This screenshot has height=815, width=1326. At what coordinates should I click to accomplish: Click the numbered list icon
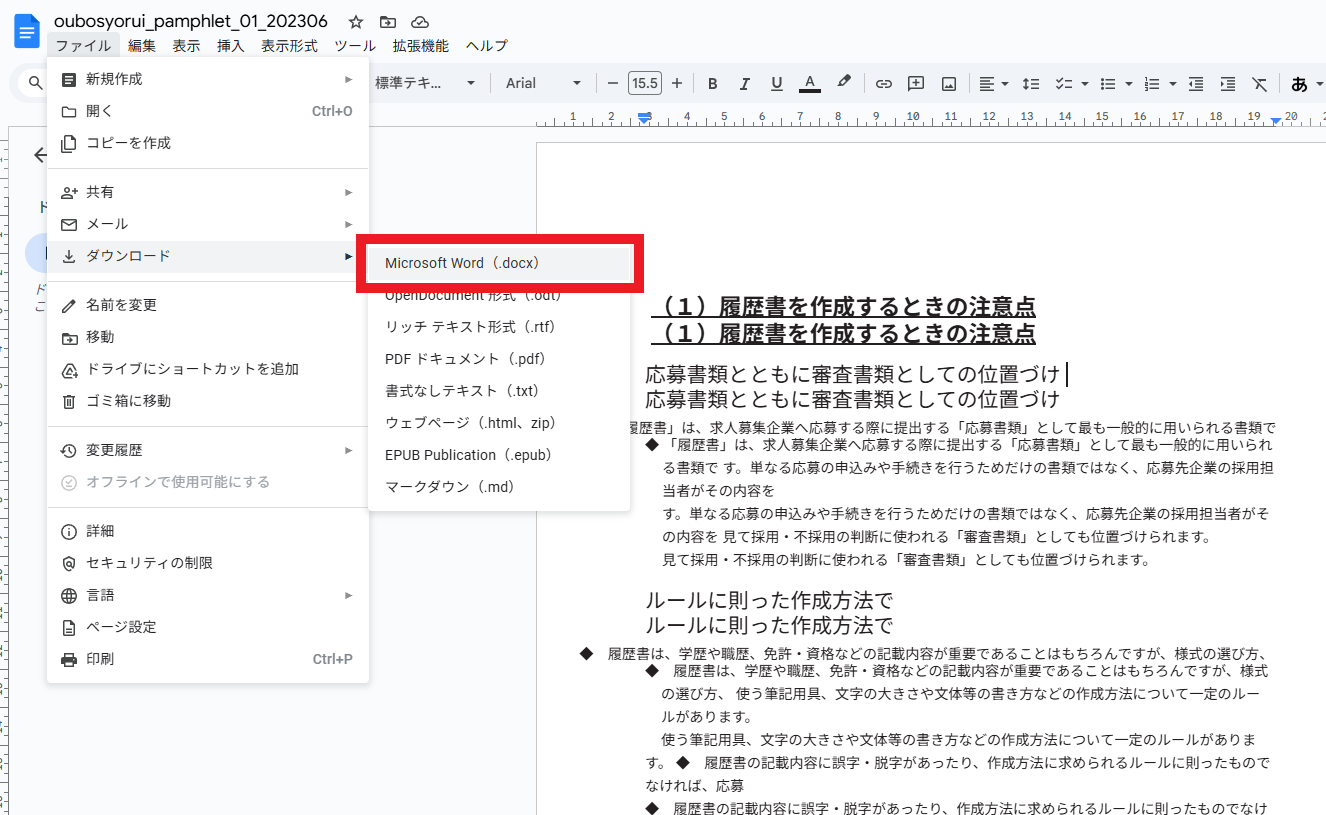tap(1151, 83)
